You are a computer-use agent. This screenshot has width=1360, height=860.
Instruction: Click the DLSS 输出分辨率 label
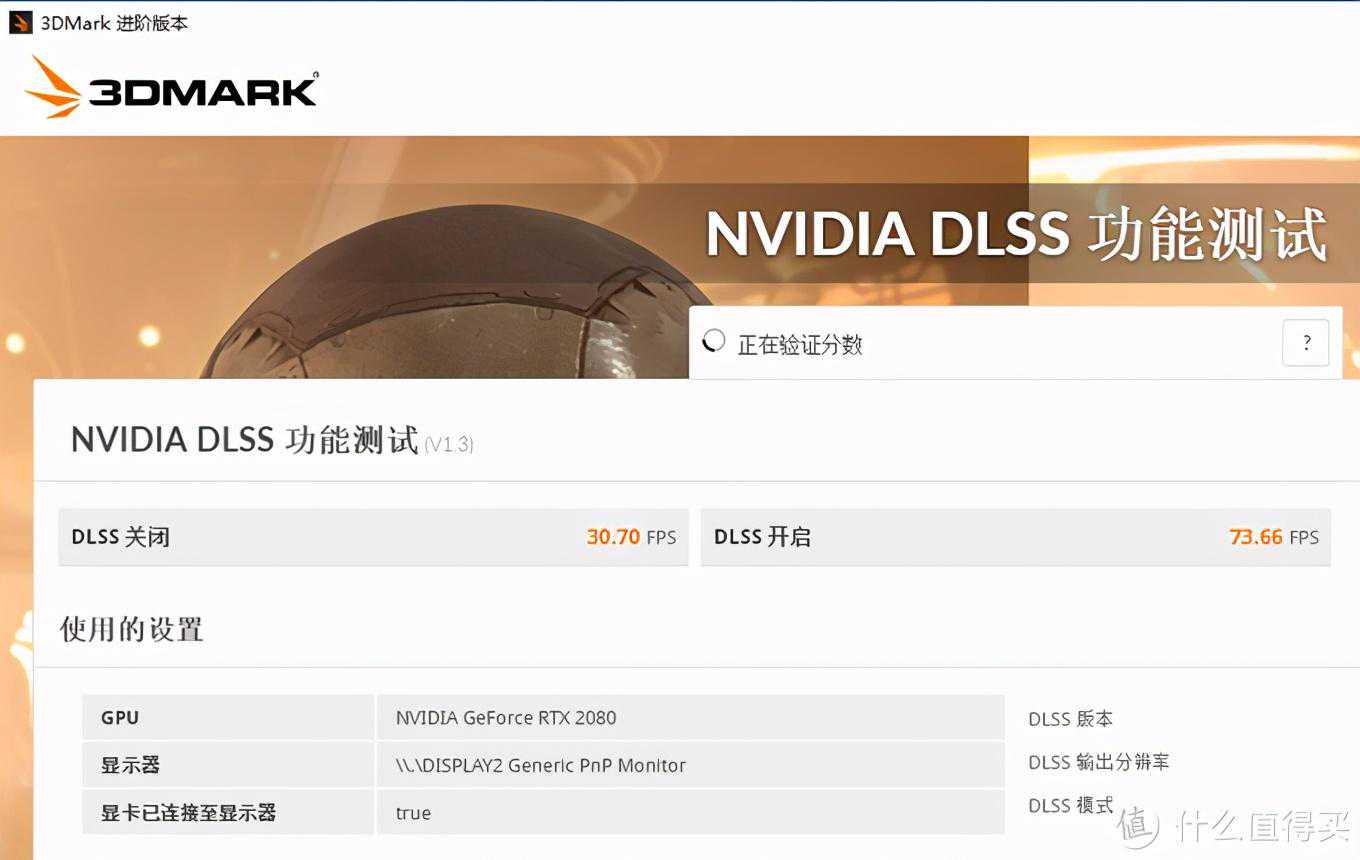(1098, 762)
